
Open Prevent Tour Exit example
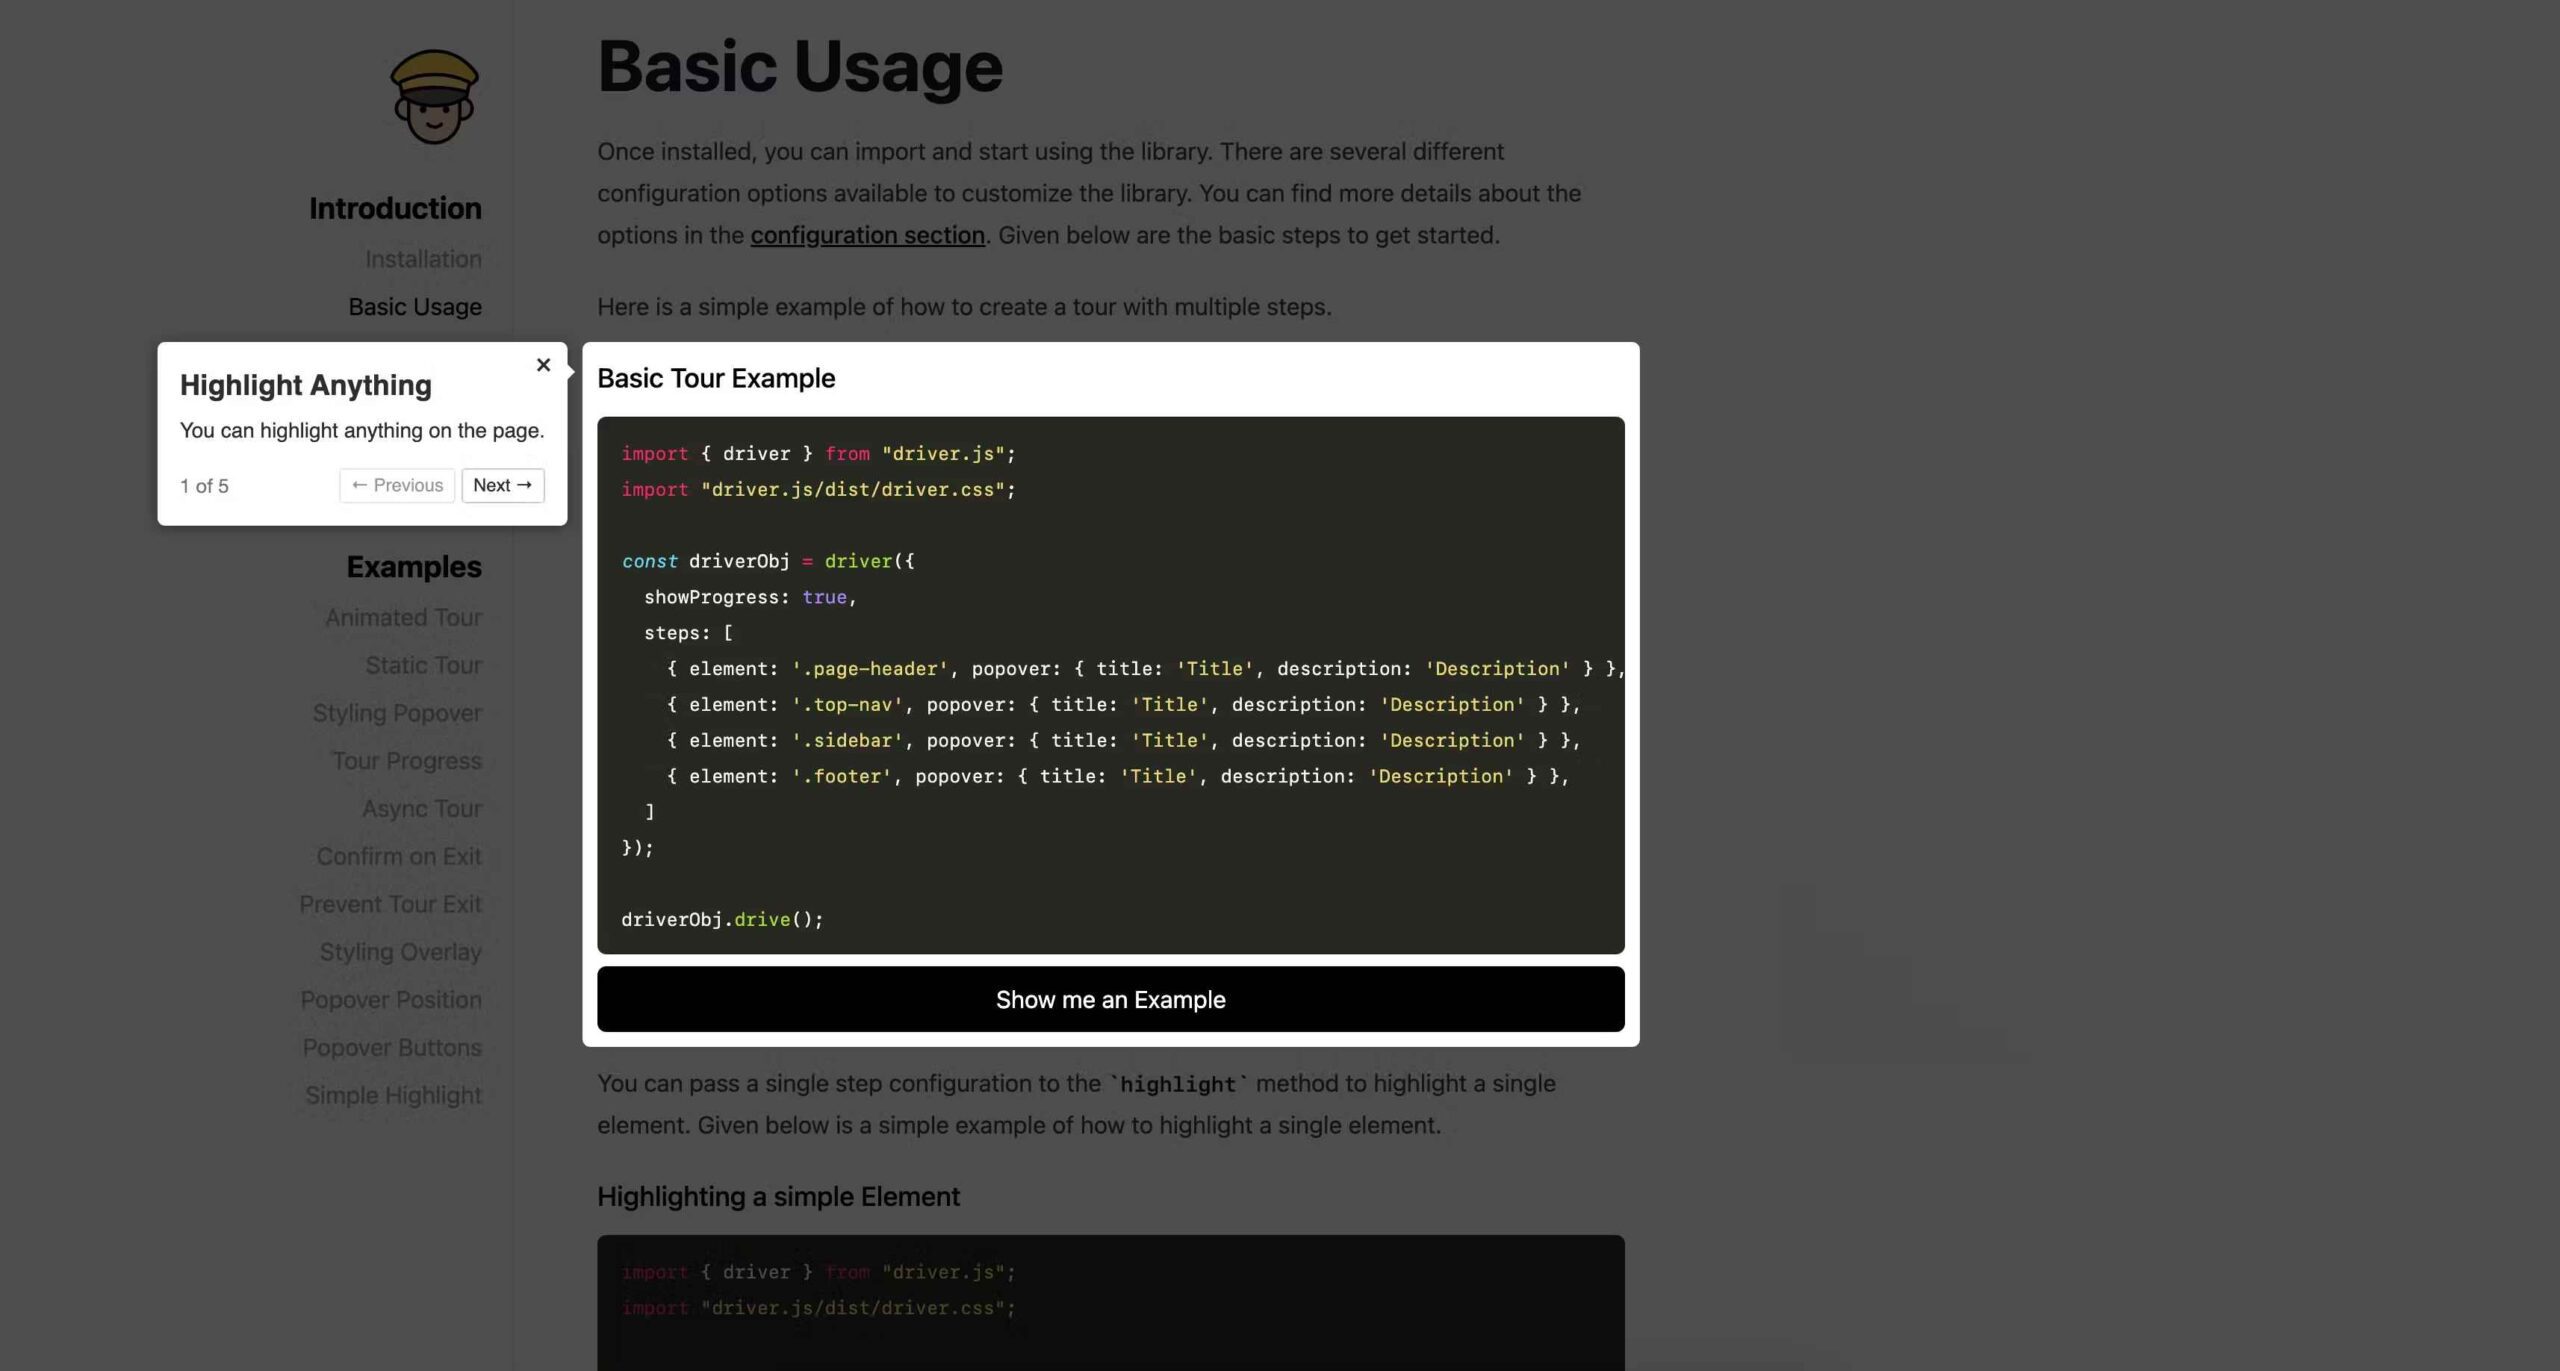390,905
